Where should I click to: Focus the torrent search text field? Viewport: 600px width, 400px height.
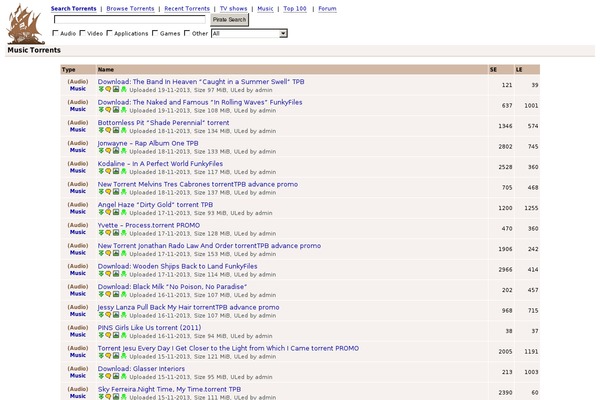point(130,19)
